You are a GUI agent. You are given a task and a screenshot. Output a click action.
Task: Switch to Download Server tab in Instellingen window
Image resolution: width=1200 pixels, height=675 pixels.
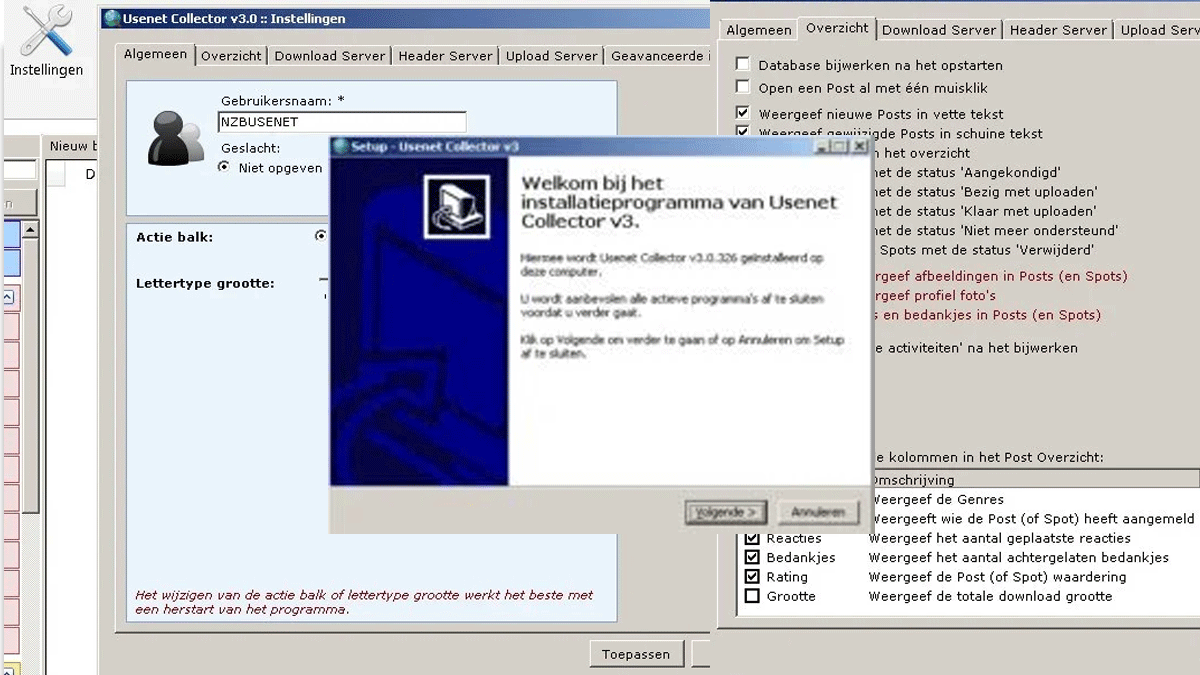tap(330, 56)
